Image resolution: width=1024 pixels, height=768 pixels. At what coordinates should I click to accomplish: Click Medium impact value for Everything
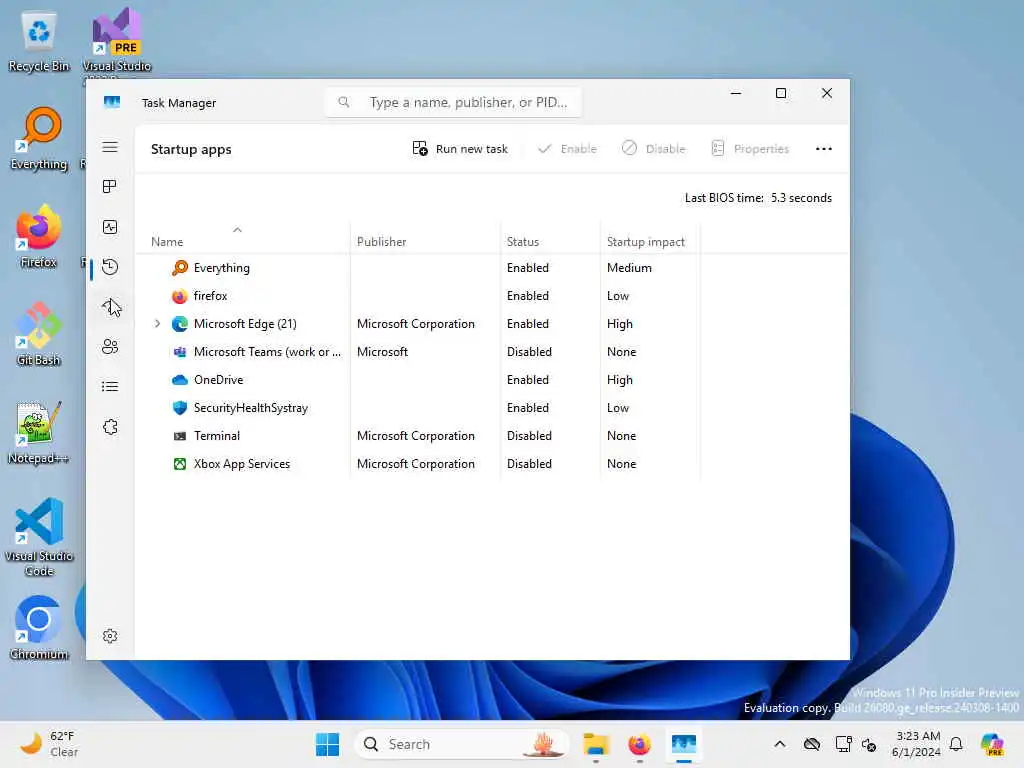(629, 268)
